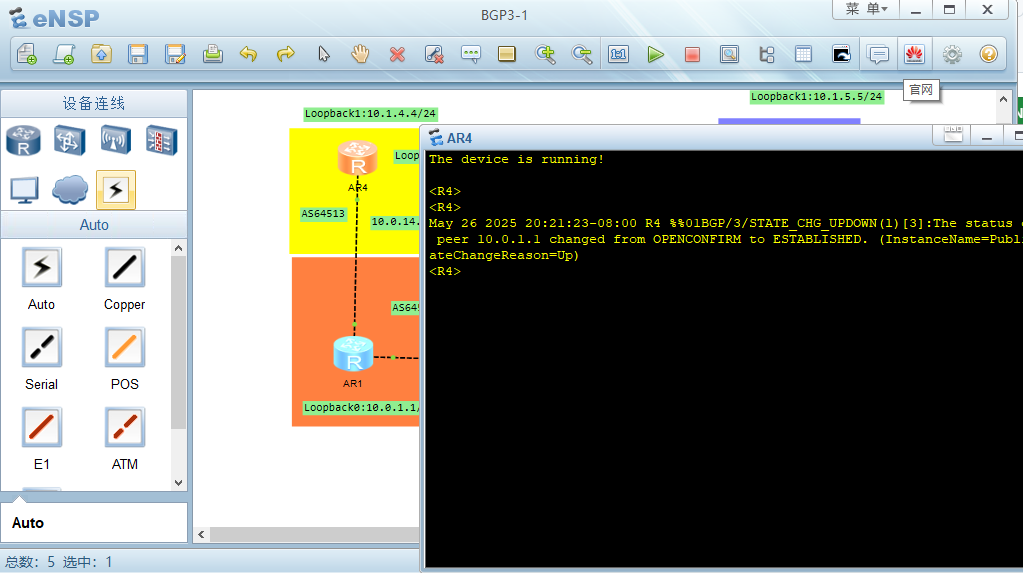Click the New Topology toolbar icon
This screenshot has width=1023, height=573.
click(x=27, y=54)
